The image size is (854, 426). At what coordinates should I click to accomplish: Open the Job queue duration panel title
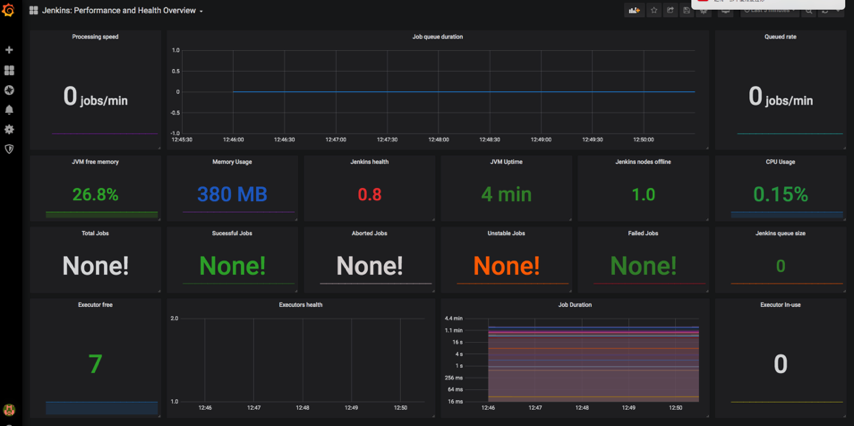click(x=438, y=37)
